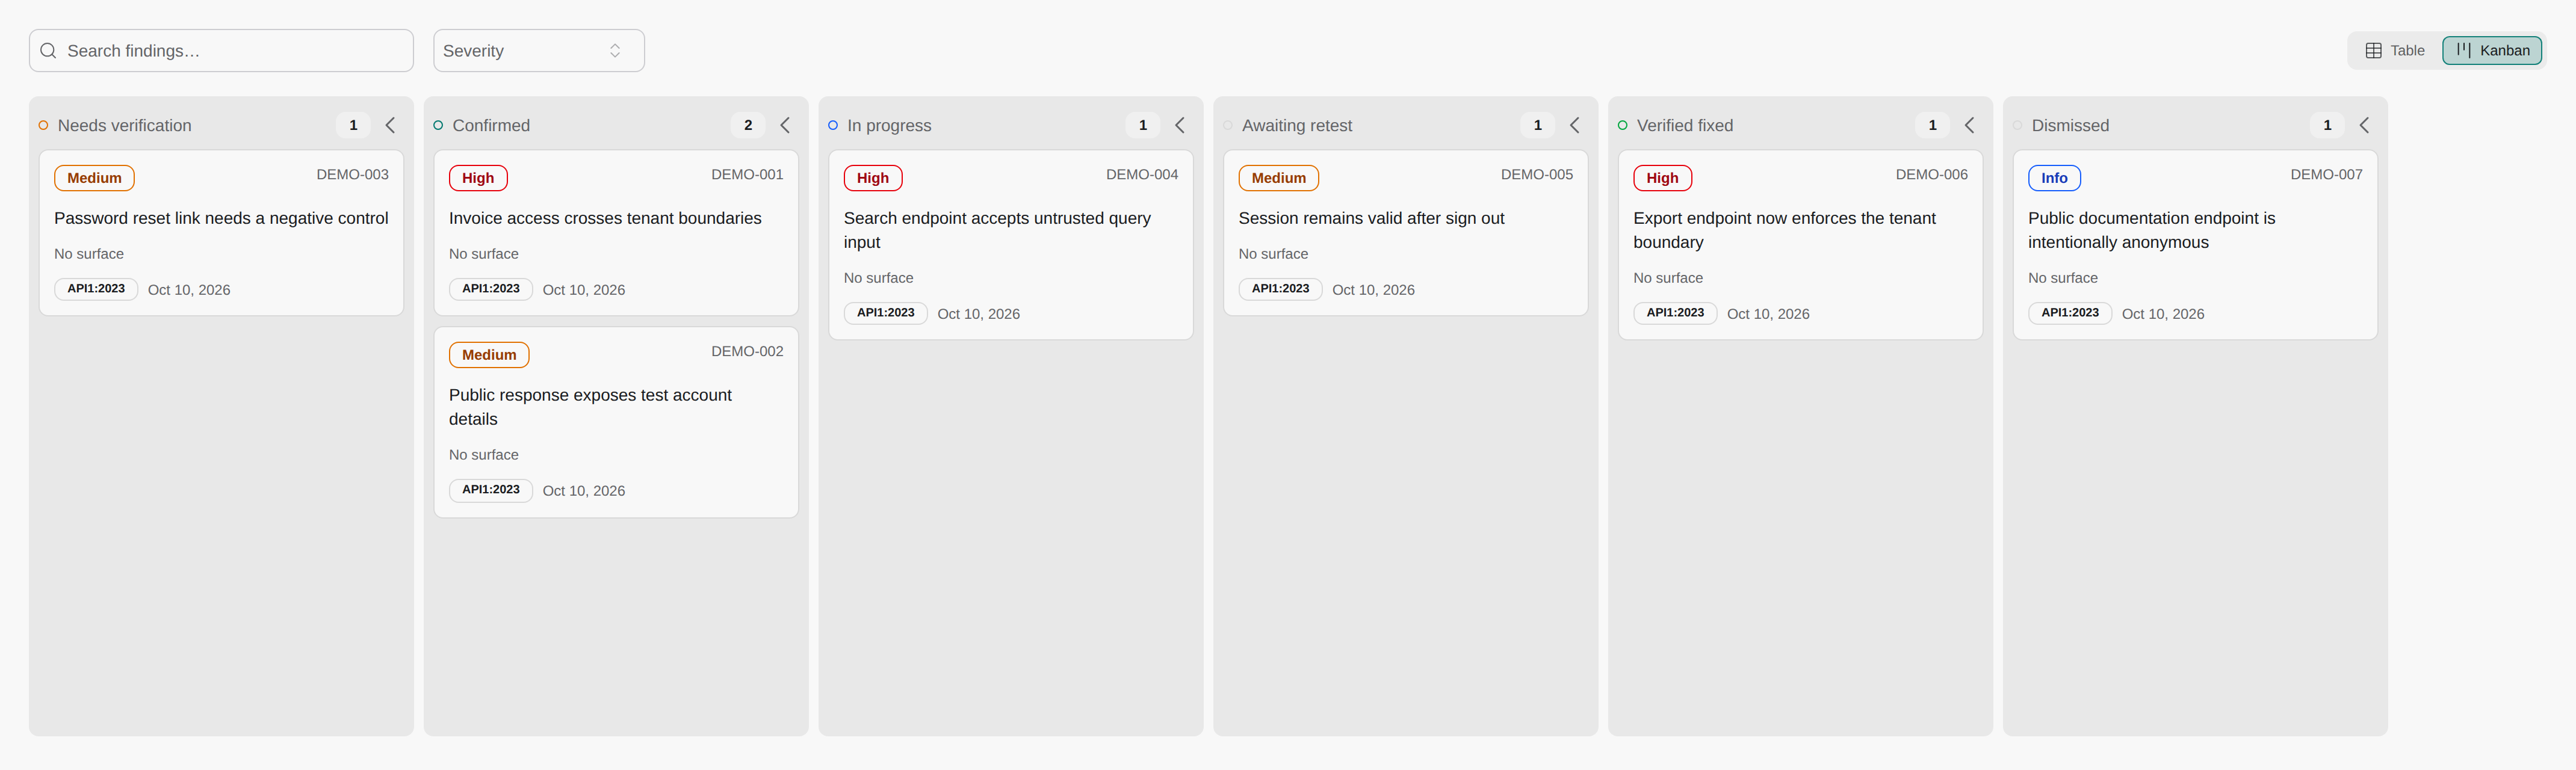Click the API1:2023 tag on DEMO-005
This screenshot has width=2576, height=770.
tap(1280, 289)
